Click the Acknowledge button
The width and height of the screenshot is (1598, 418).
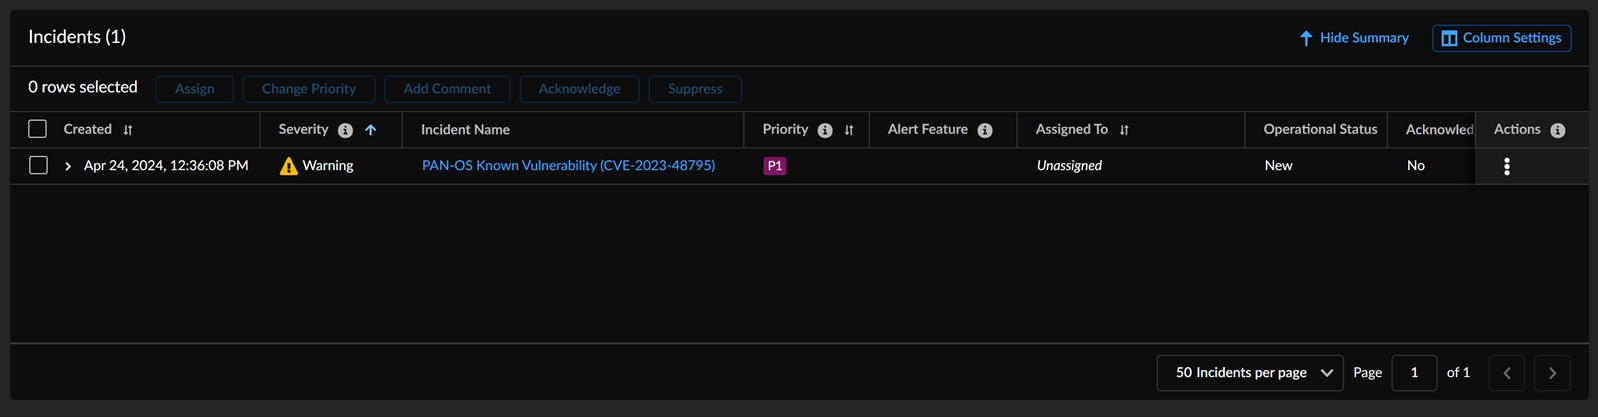click(580, 89)
